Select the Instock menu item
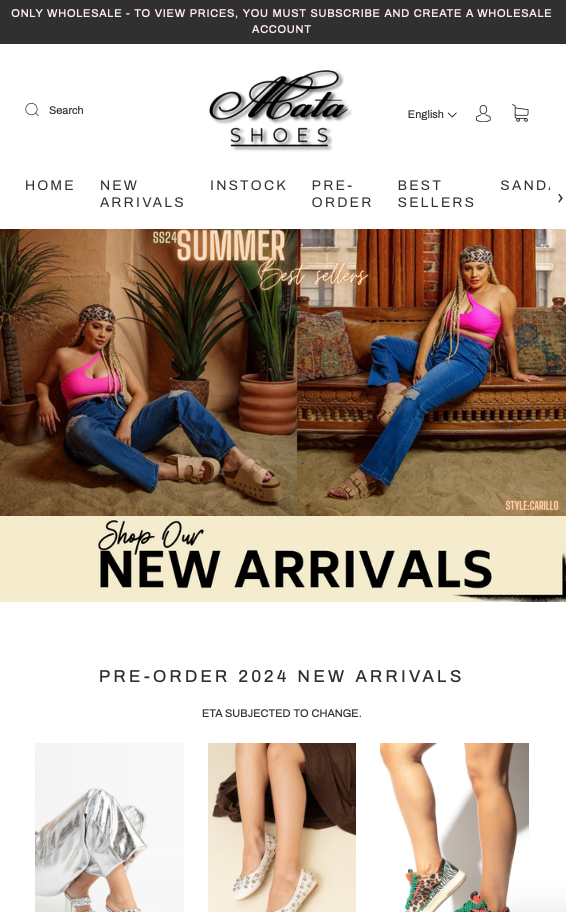The image size is (566, 912). tap(248, 185)
